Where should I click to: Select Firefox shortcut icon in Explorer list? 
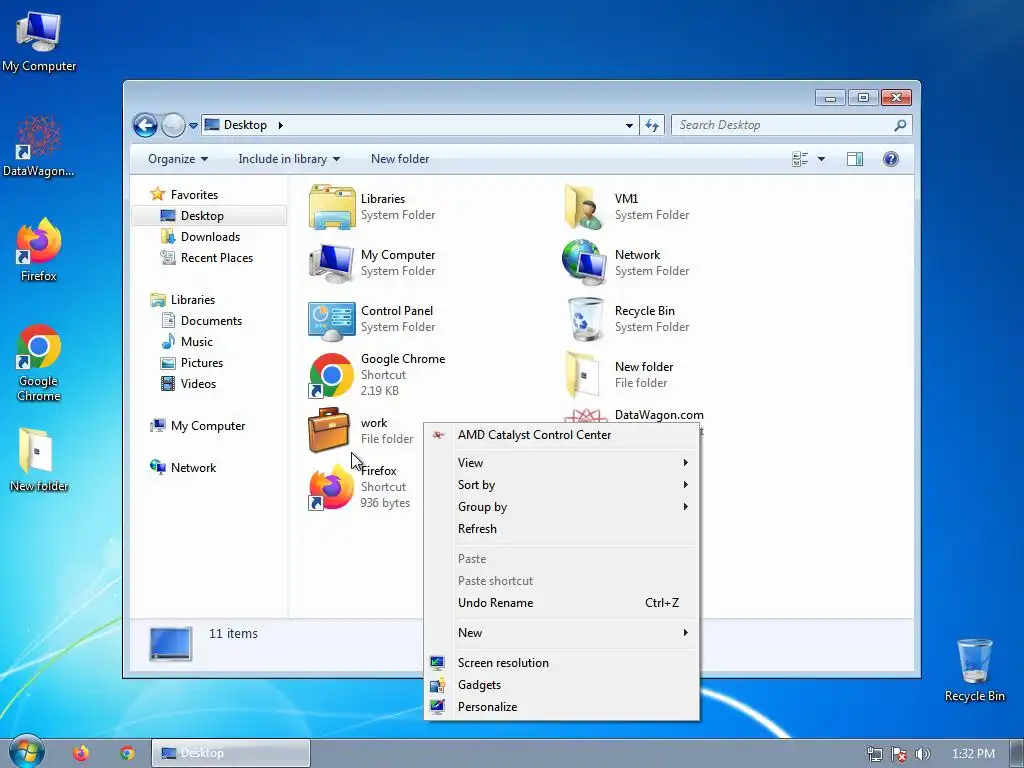pyautogui.click(x=331, y=488)
